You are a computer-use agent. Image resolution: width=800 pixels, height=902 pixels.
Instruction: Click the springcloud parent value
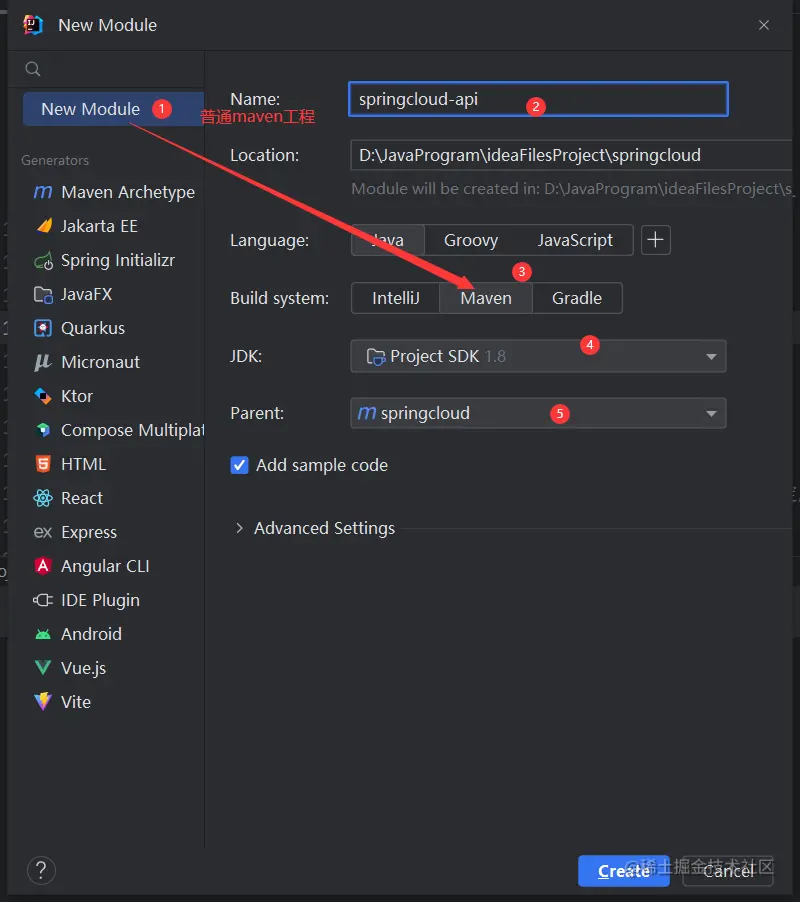[x=425, y=413]
